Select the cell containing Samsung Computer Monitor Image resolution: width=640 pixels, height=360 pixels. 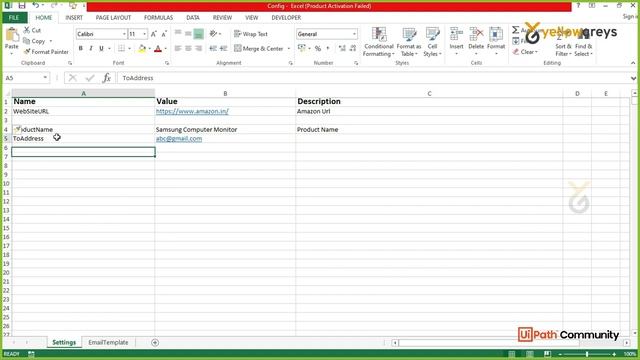[x=225, y=129]
